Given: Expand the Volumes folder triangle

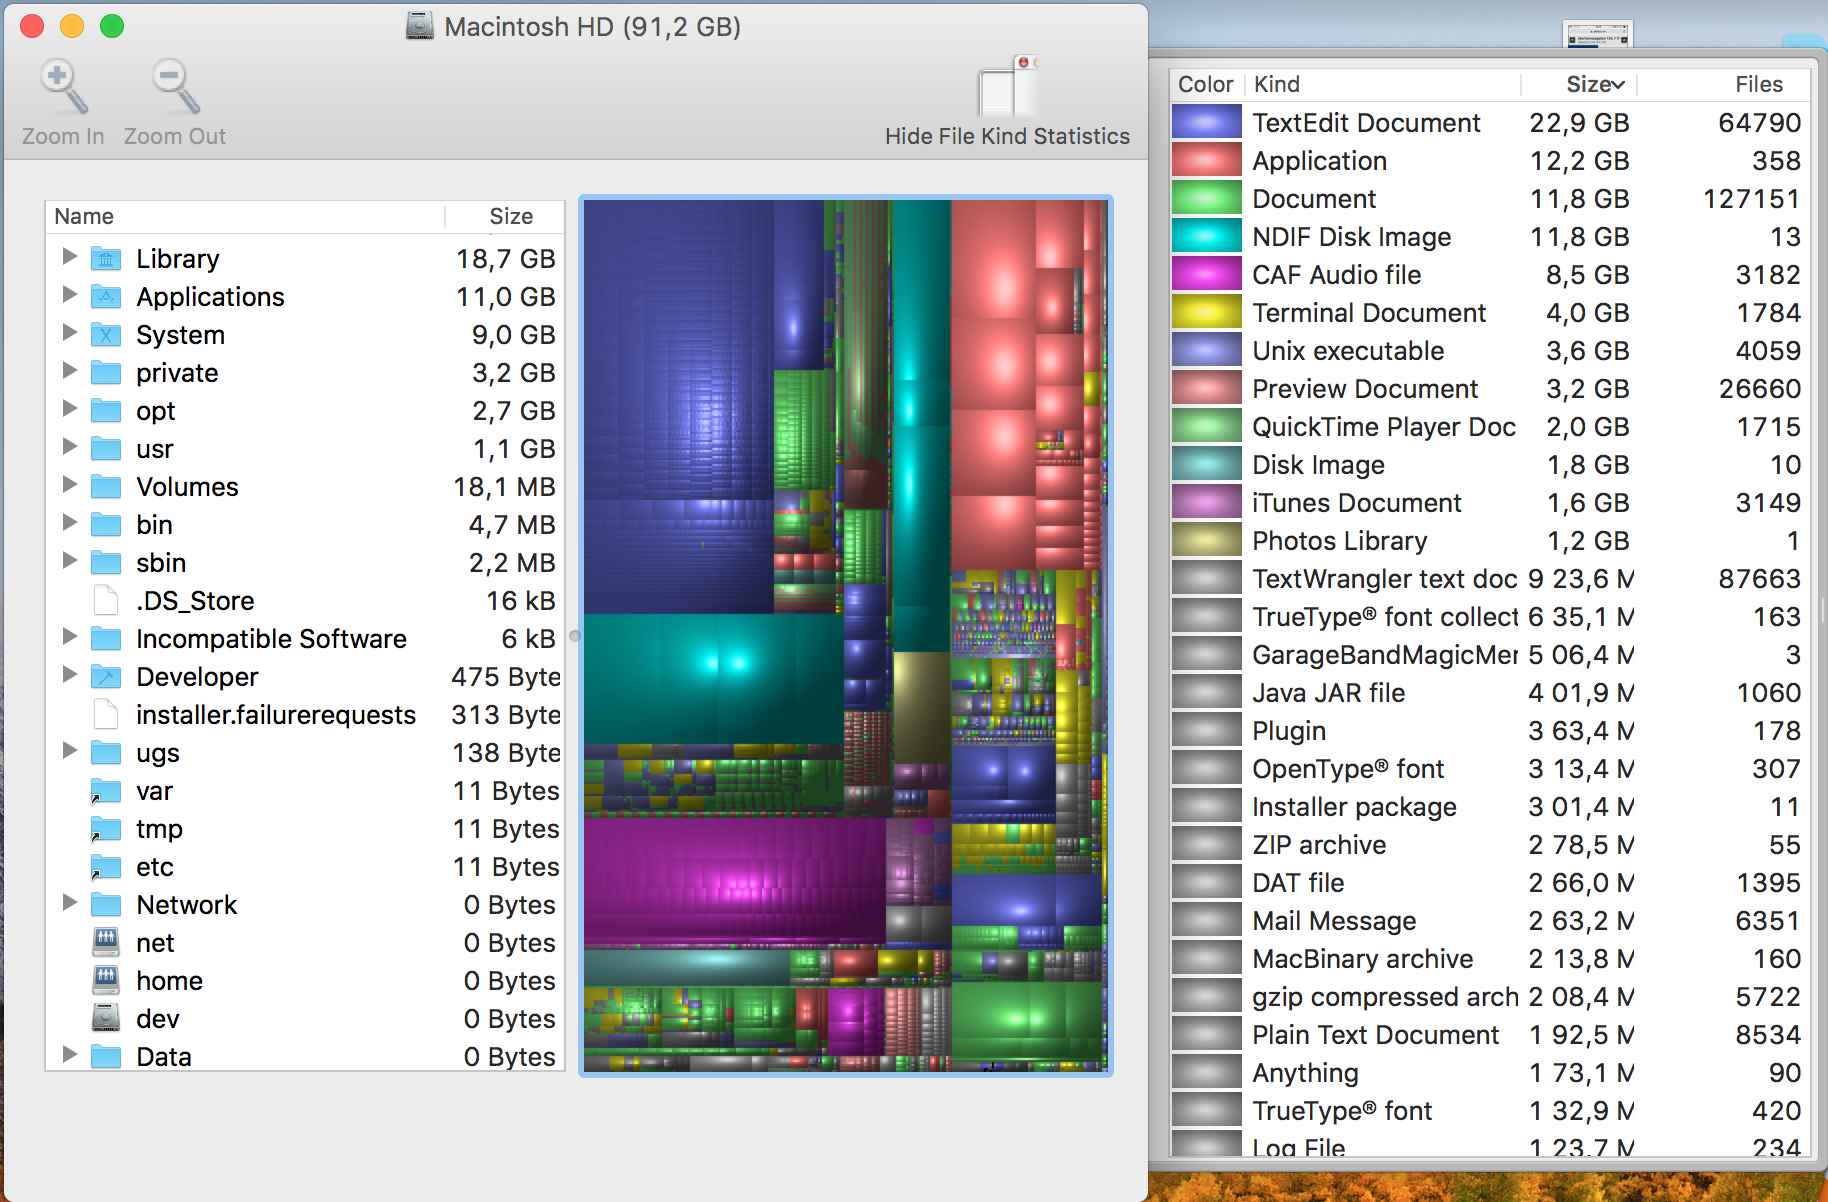Looking at the screenshot, I should (69, 485).
